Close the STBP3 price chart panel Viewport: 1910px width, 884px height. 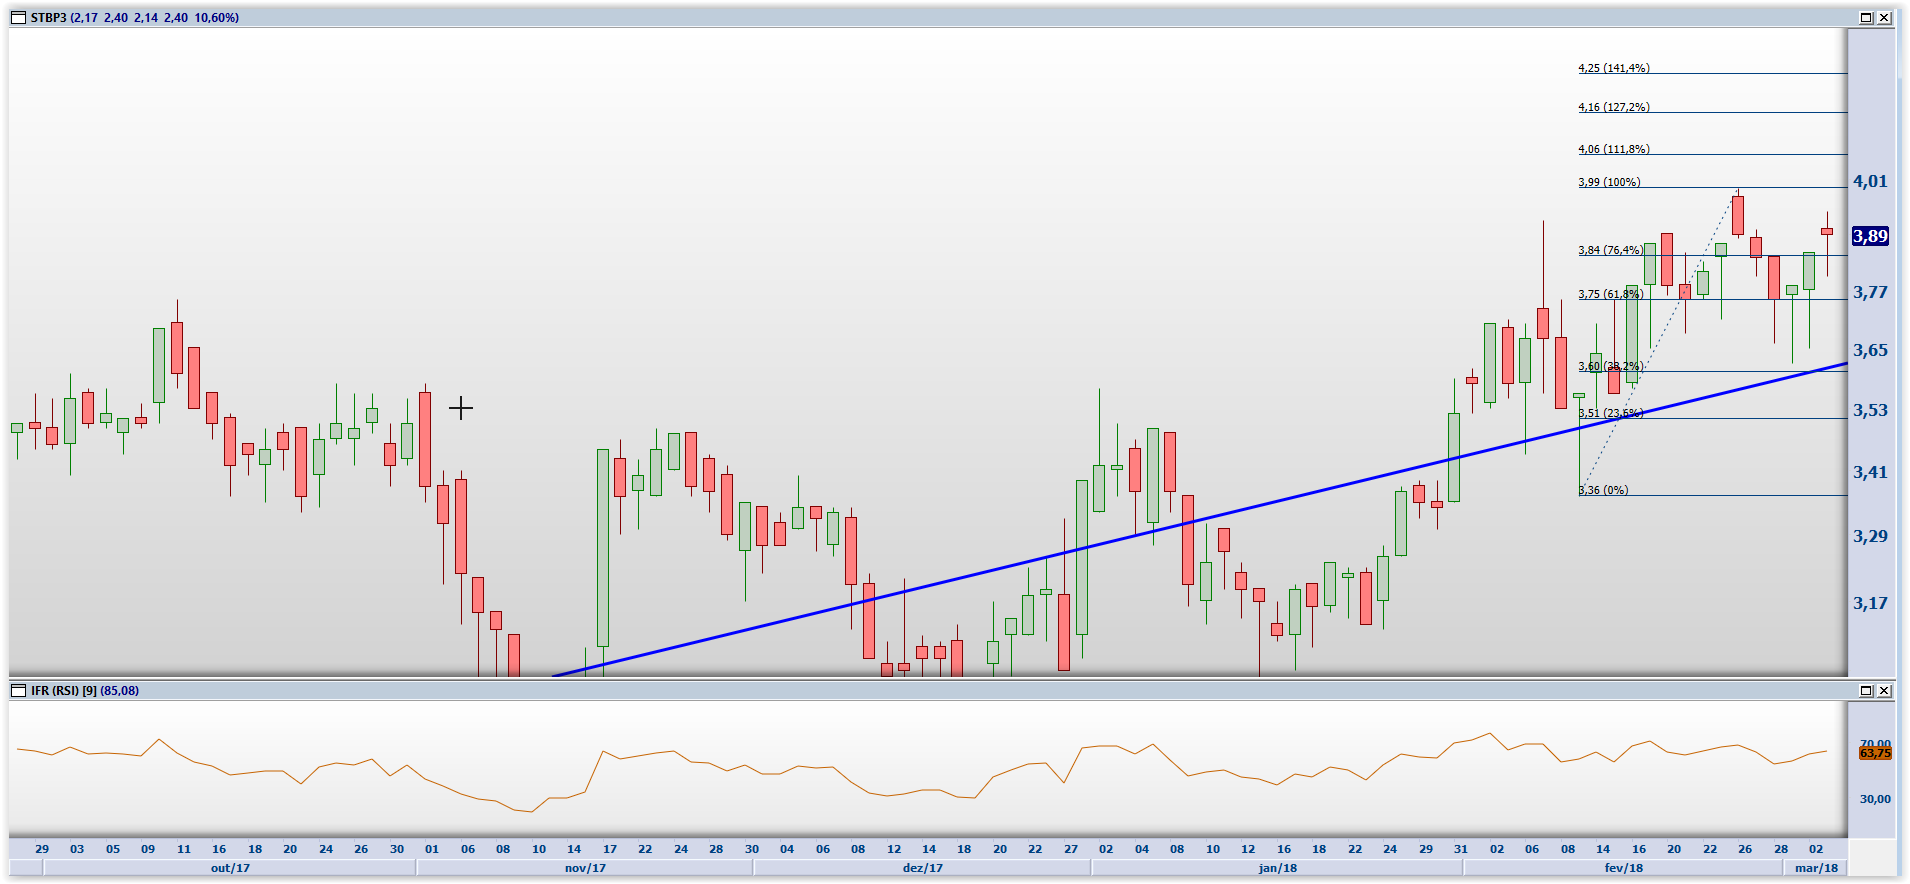1884,18
